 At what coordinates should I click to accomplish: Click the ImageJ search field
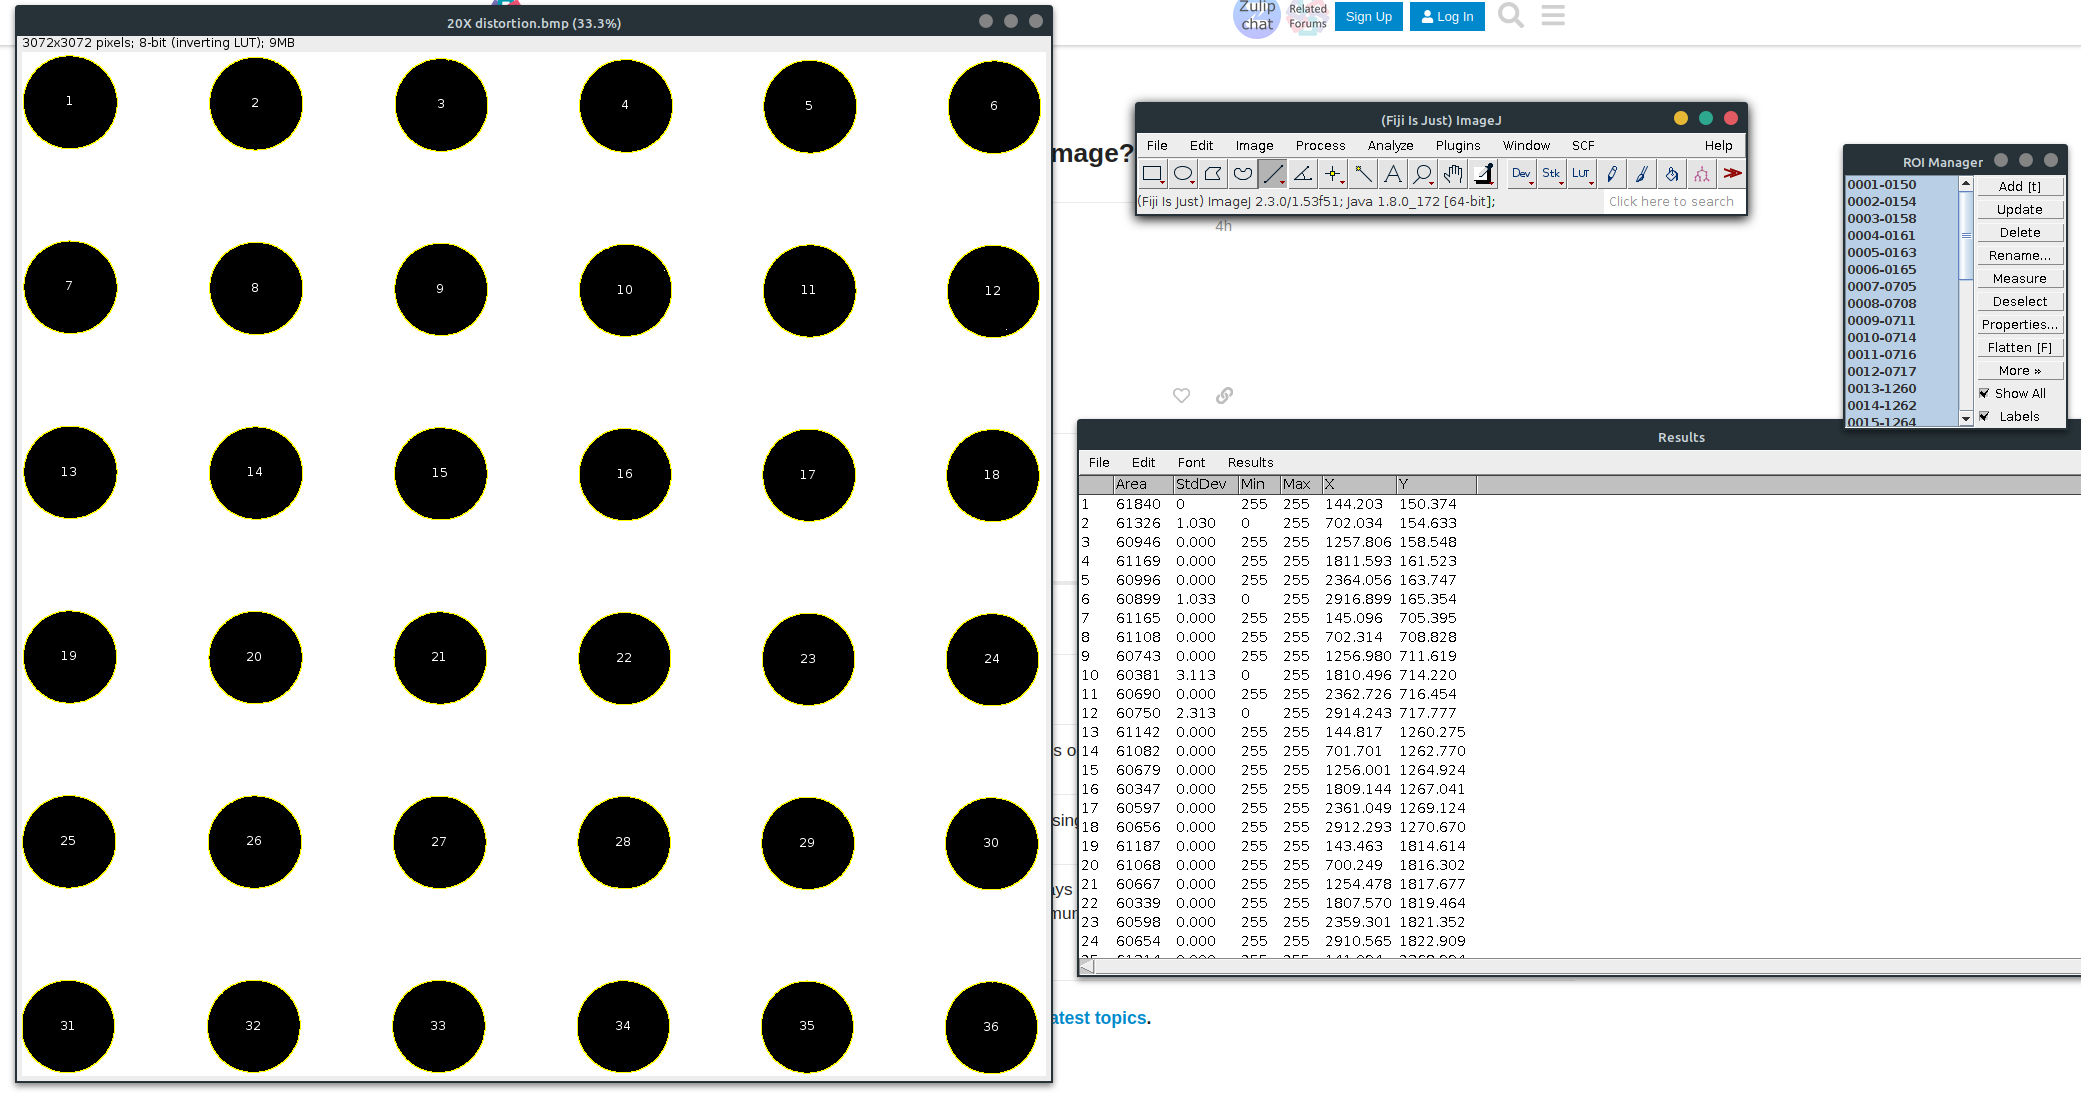(x=1671, y=201)
